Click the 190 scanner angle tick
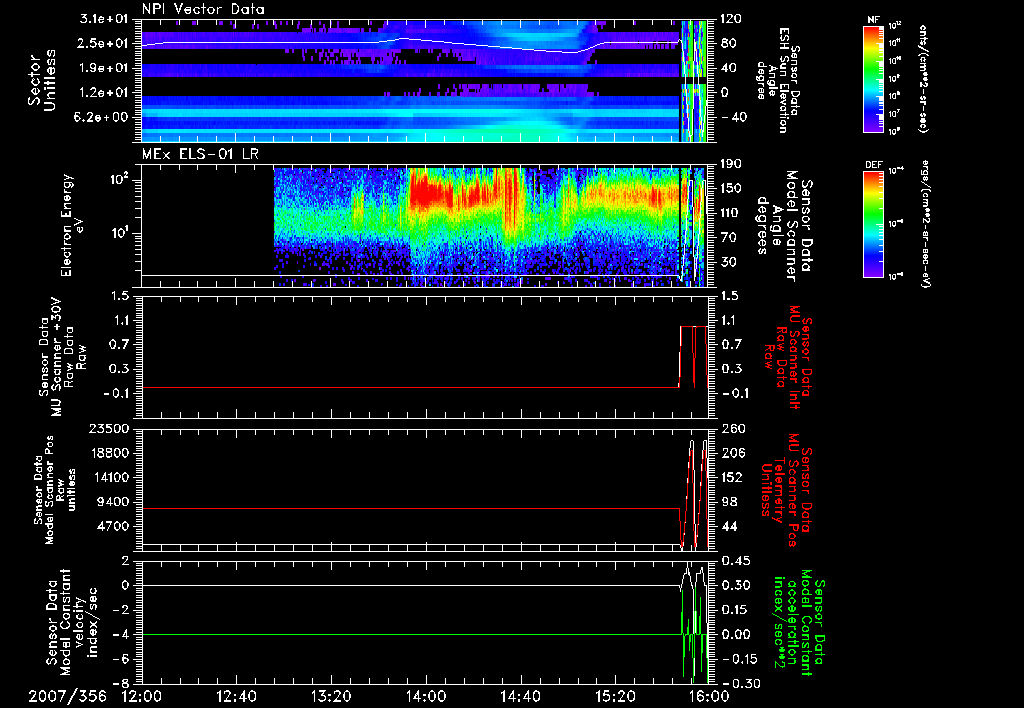1024x708 pixels. (x=733, y=164)
